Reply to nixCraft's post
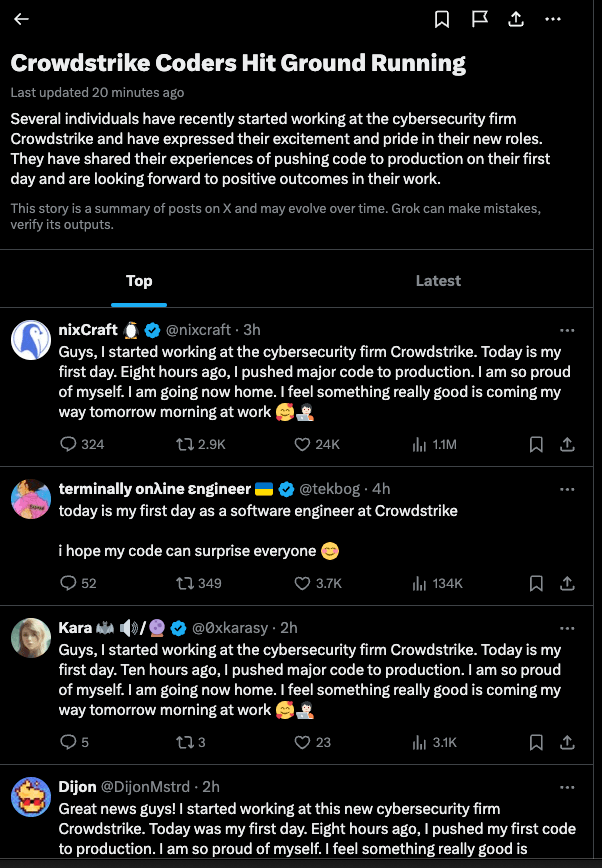This screenshot has height=868, width=602. point(69,444)
